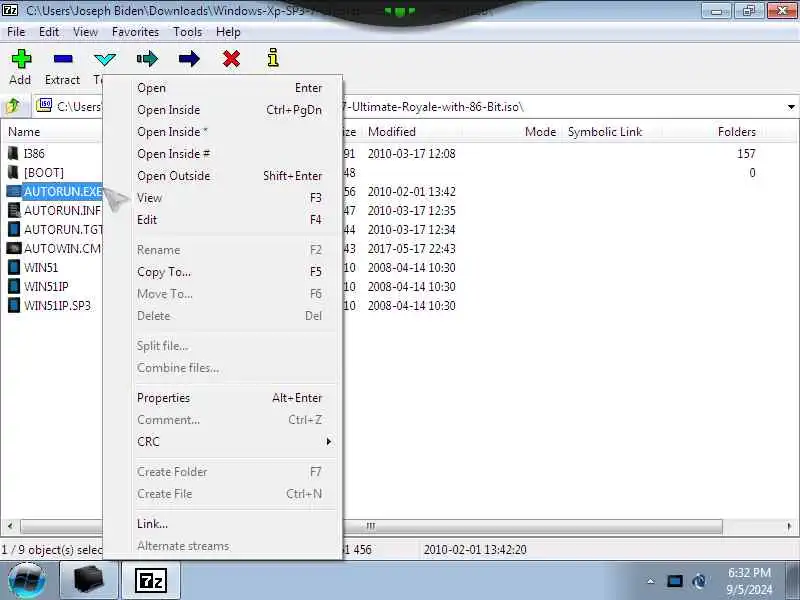Choose Link... in context menu
Viewport: 800px width, 600px height.
230,523
